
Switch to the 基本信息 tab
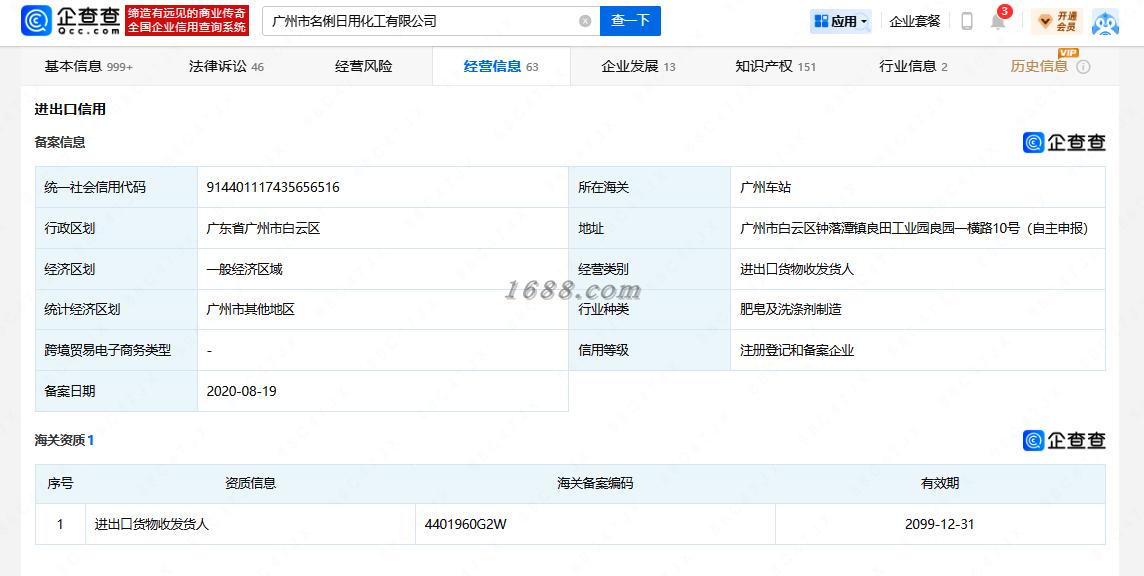[89, 66]
